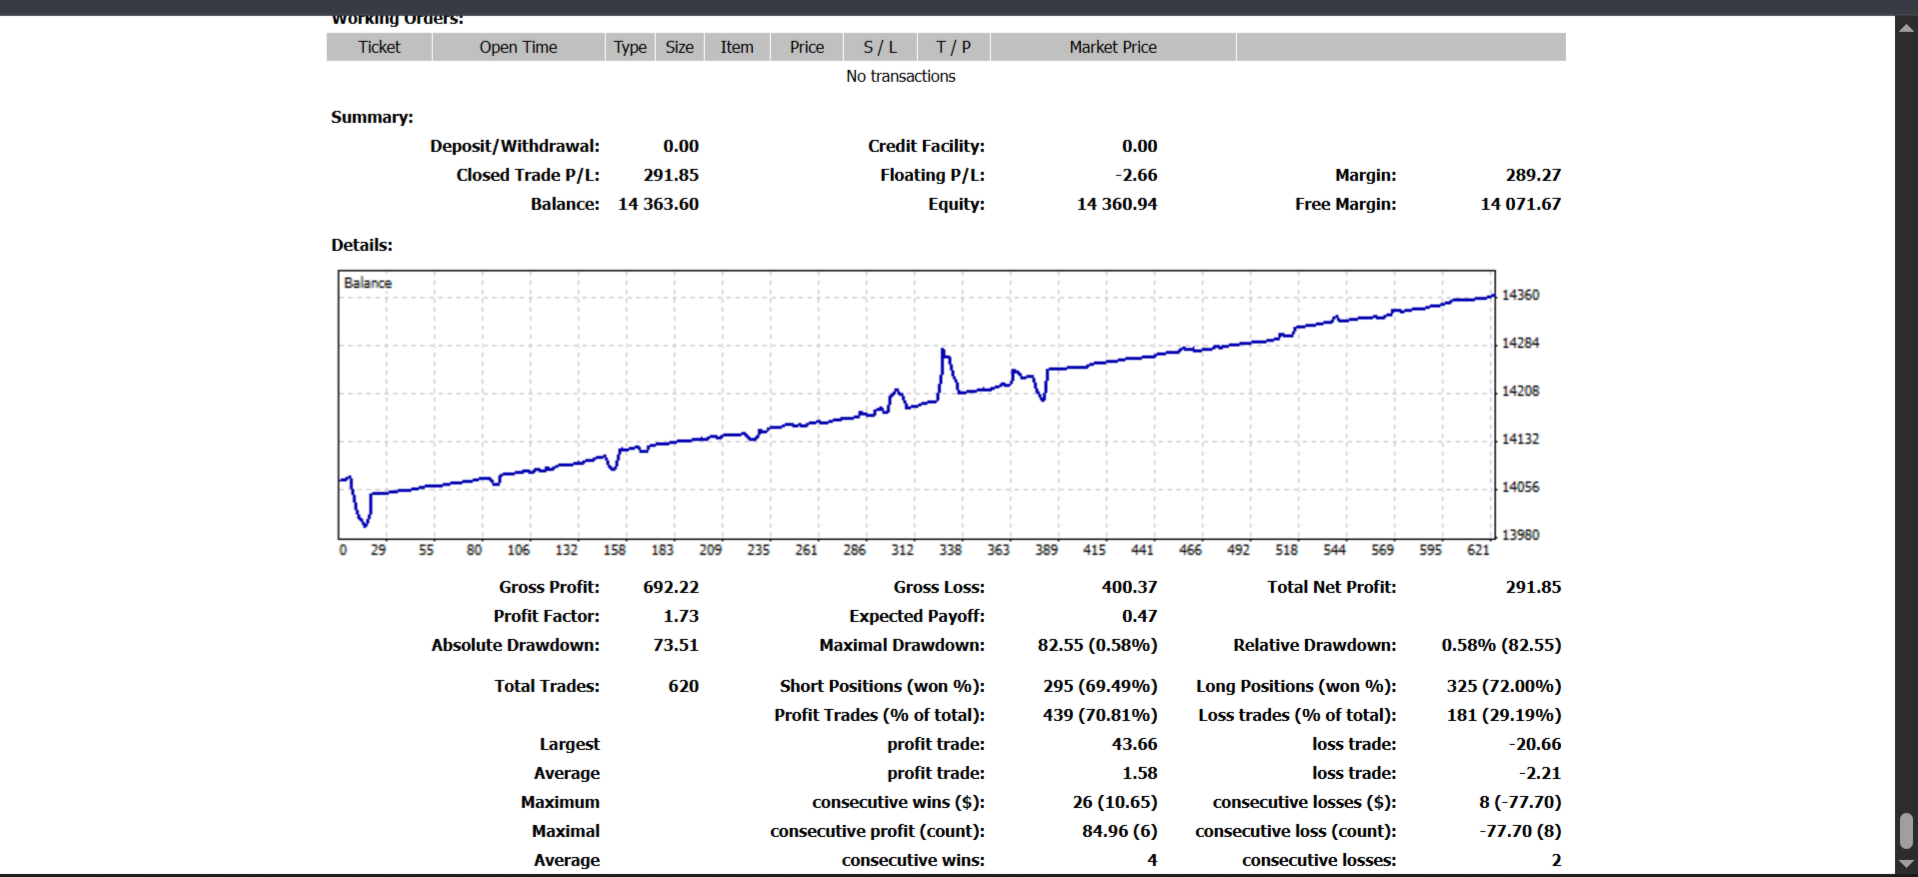Select the Equity value 14 360.94
The image size is (1918, 877).
pyautogui.click(x=1116, y=204)
